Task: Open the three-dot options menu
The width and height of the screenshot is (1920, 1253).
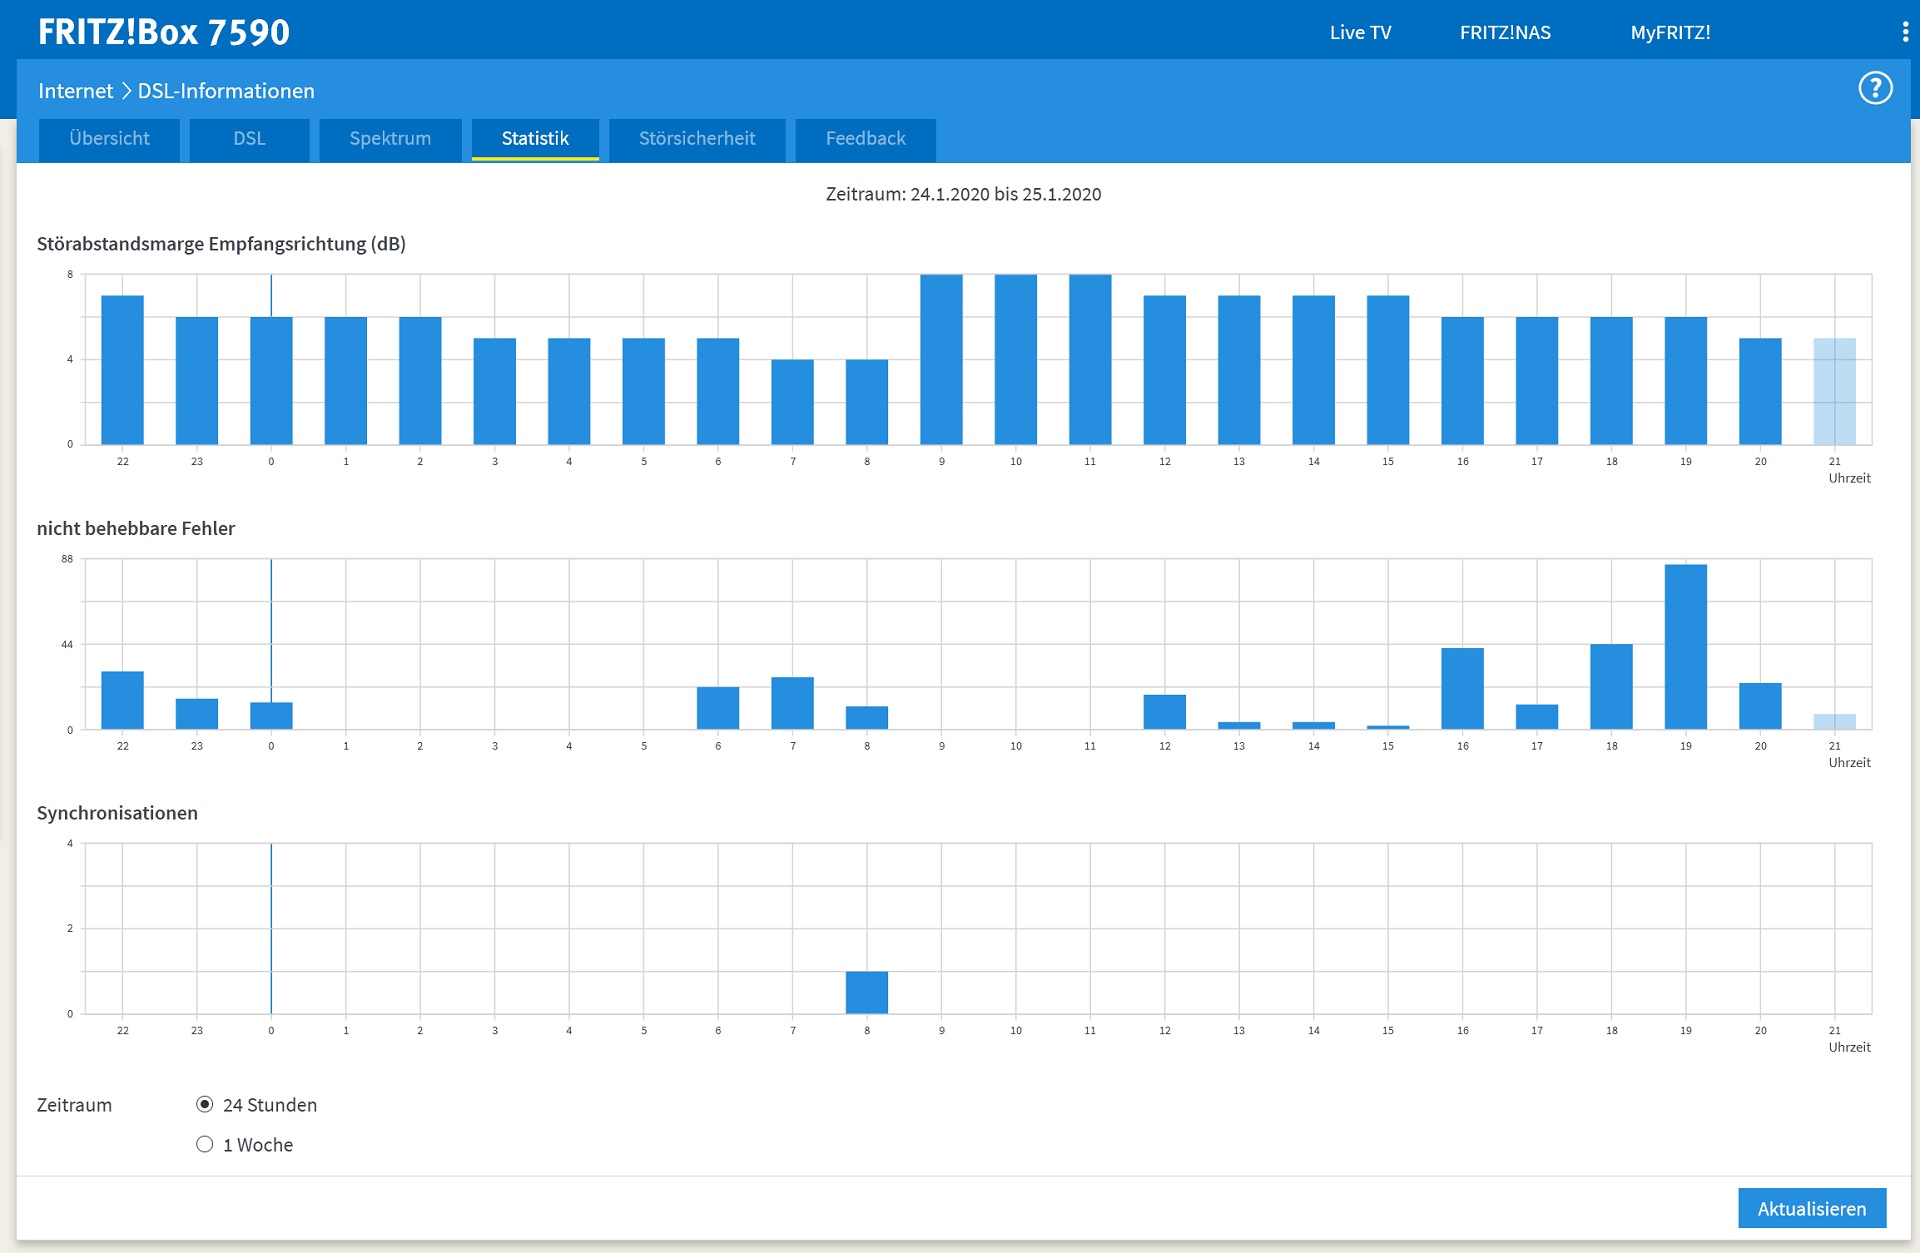Action: tap(1904, 32)
